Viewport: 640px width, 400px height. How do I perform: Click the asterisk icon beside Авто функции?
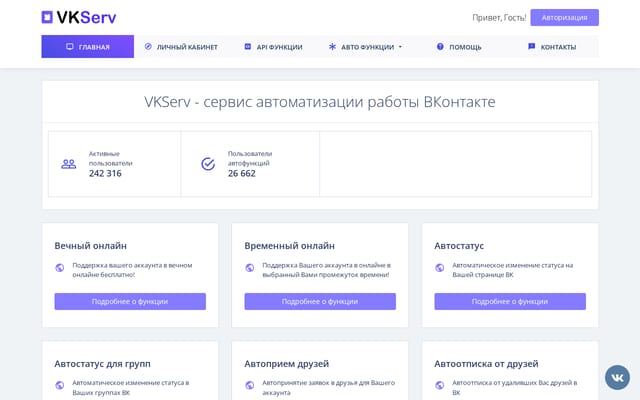[332, 47]
